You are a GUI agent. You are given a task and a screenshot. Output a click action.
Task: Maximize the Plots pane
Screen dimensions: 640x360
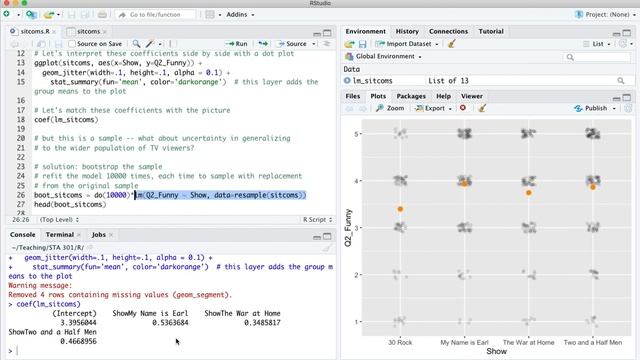click(627, 97)
